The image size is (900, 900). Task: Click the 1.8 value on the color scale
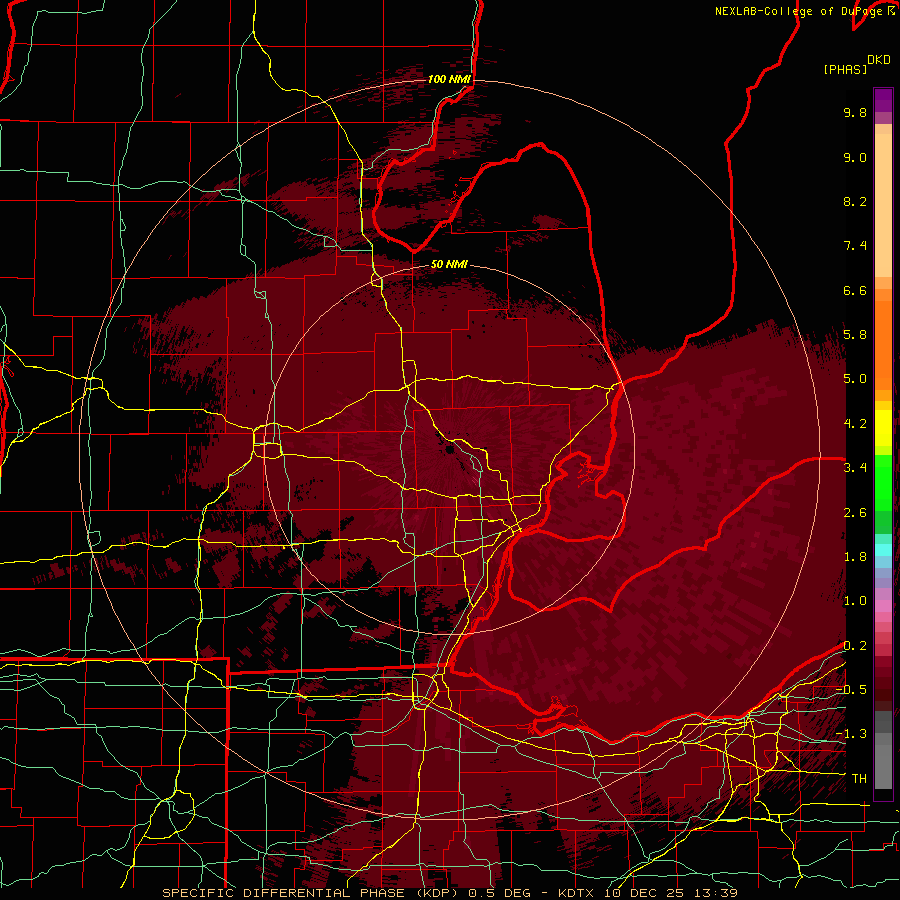855,557
